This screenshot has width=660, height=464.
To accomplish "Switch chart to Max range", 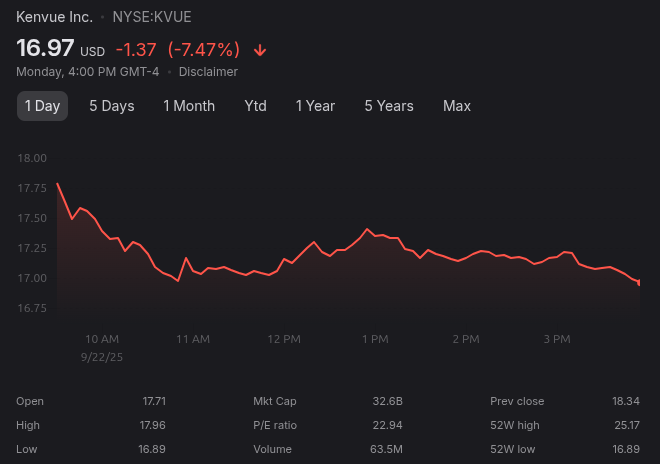I will tap(457, 106).
